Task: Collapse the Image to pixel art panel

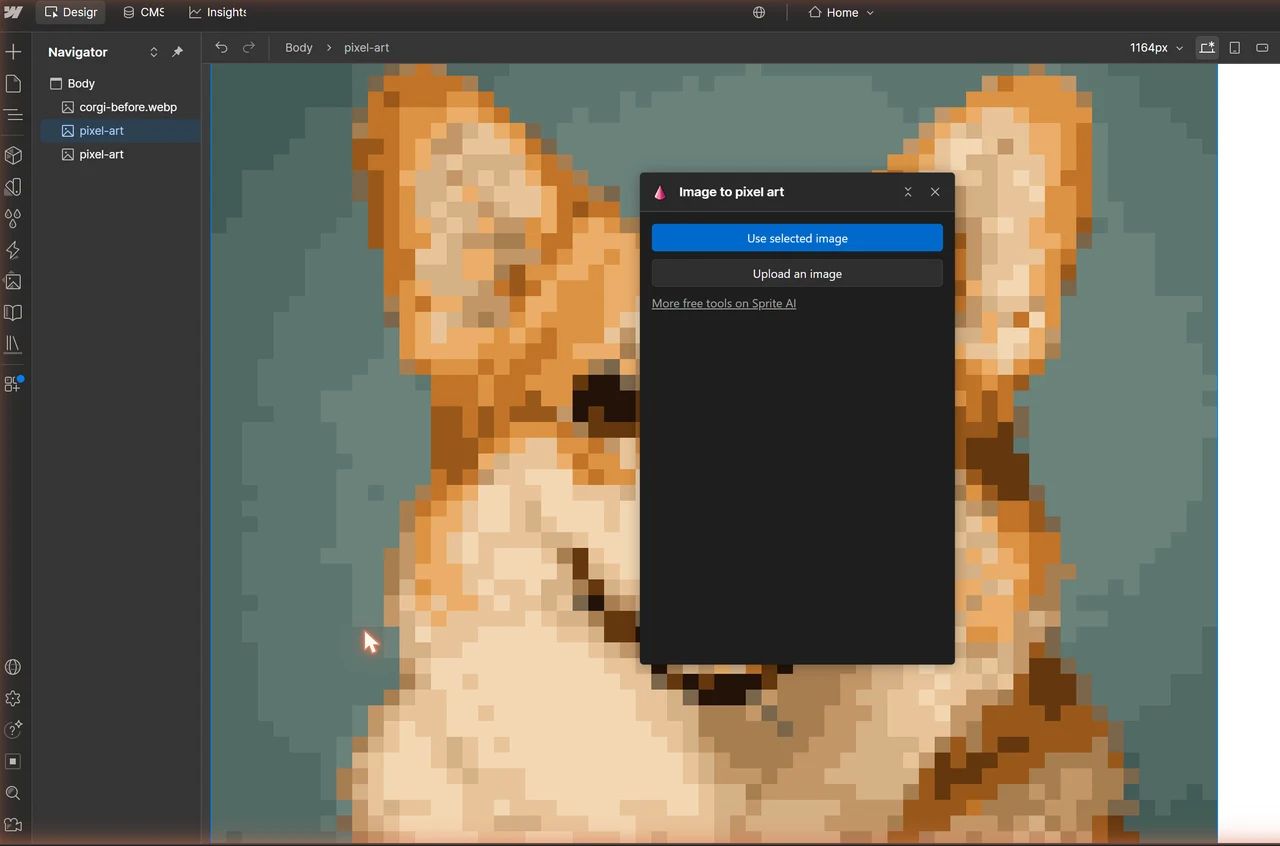Action: (x=908, y=192)
